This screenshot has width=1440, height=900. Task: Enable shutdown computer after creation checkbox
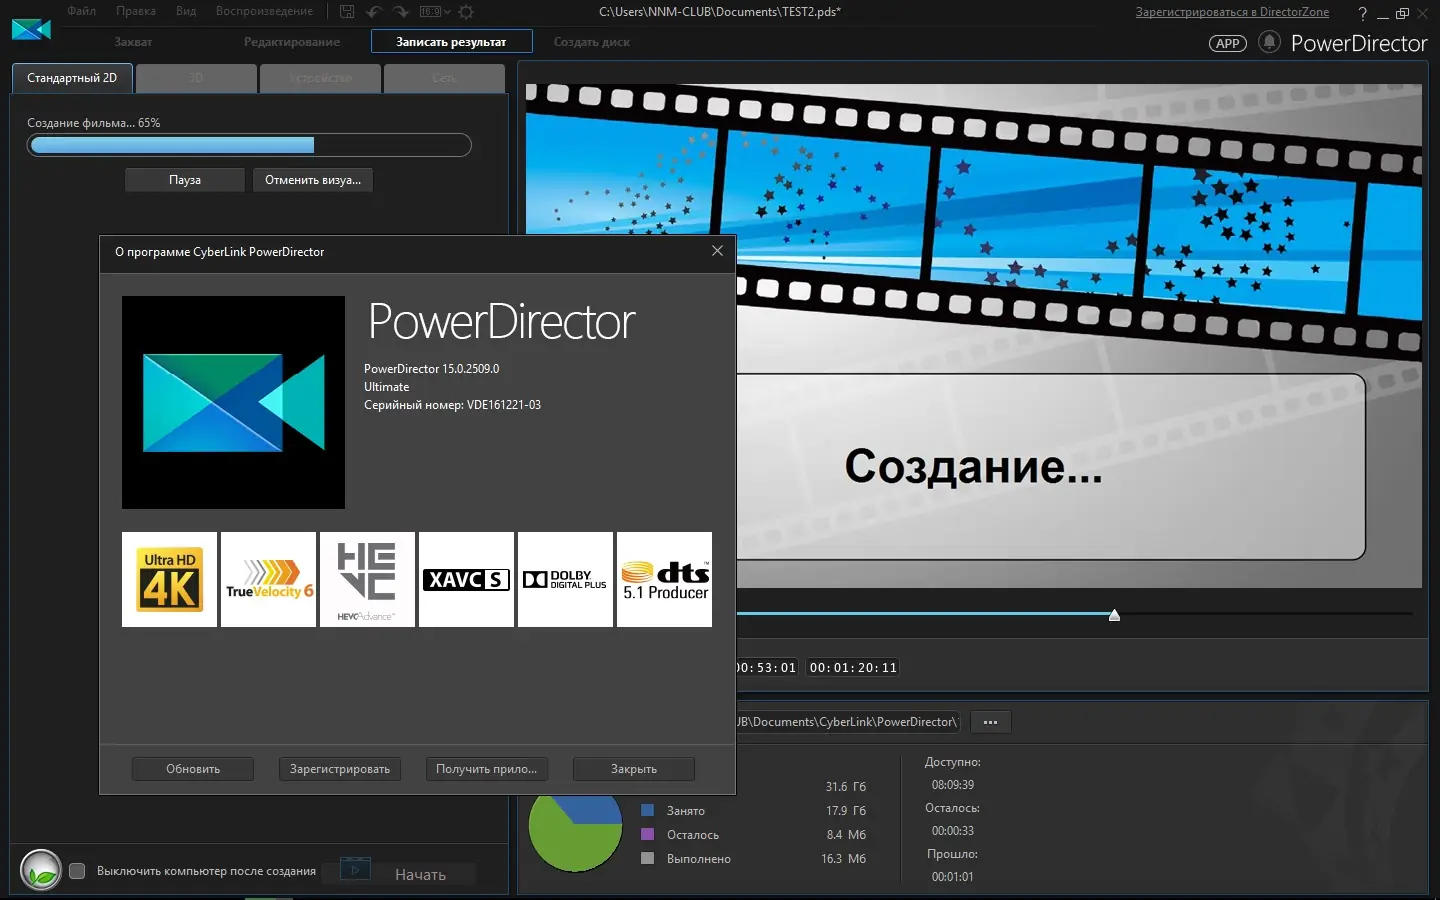tap(77, 871)
